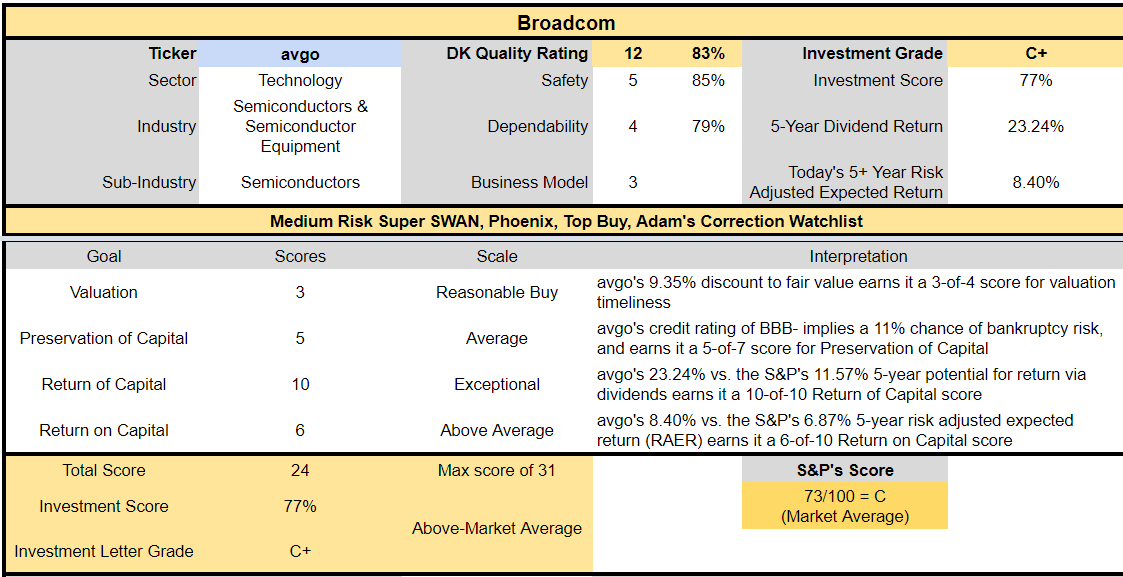
Task: Click the Dependability 79% cell
Action: (x=708, y=127)
